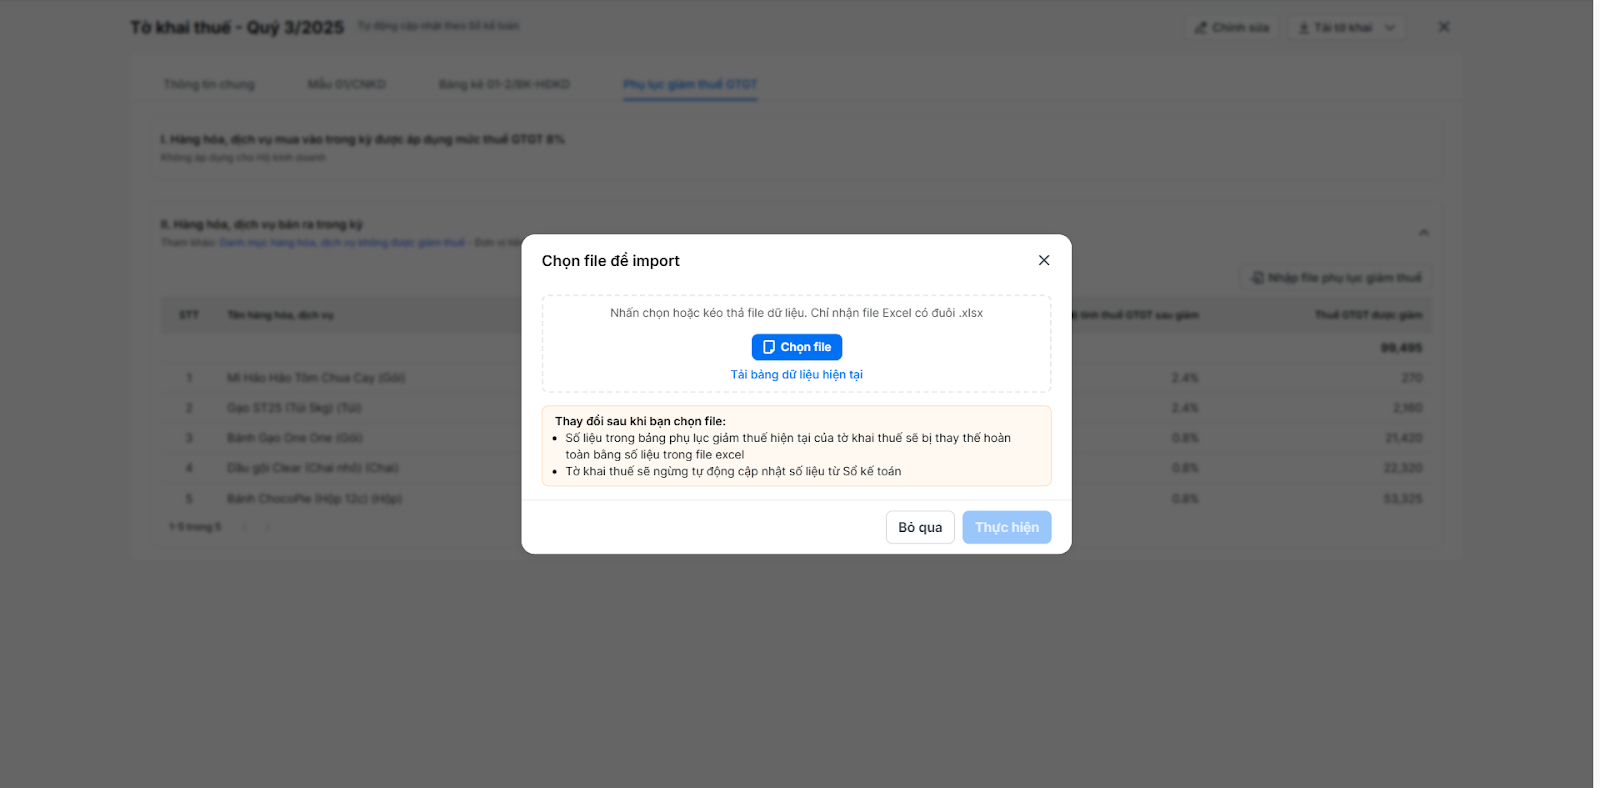Collapse section II Hàng hóa, dịch vụ bán ra

click(x=1424, y=233)
